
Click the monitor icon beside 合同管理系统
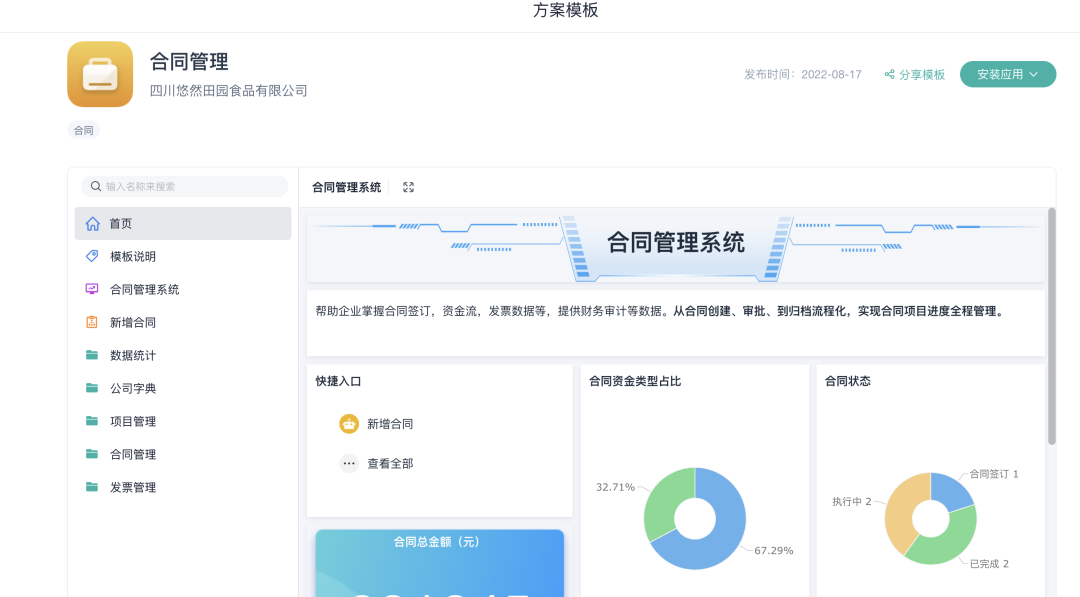[92, 289]
